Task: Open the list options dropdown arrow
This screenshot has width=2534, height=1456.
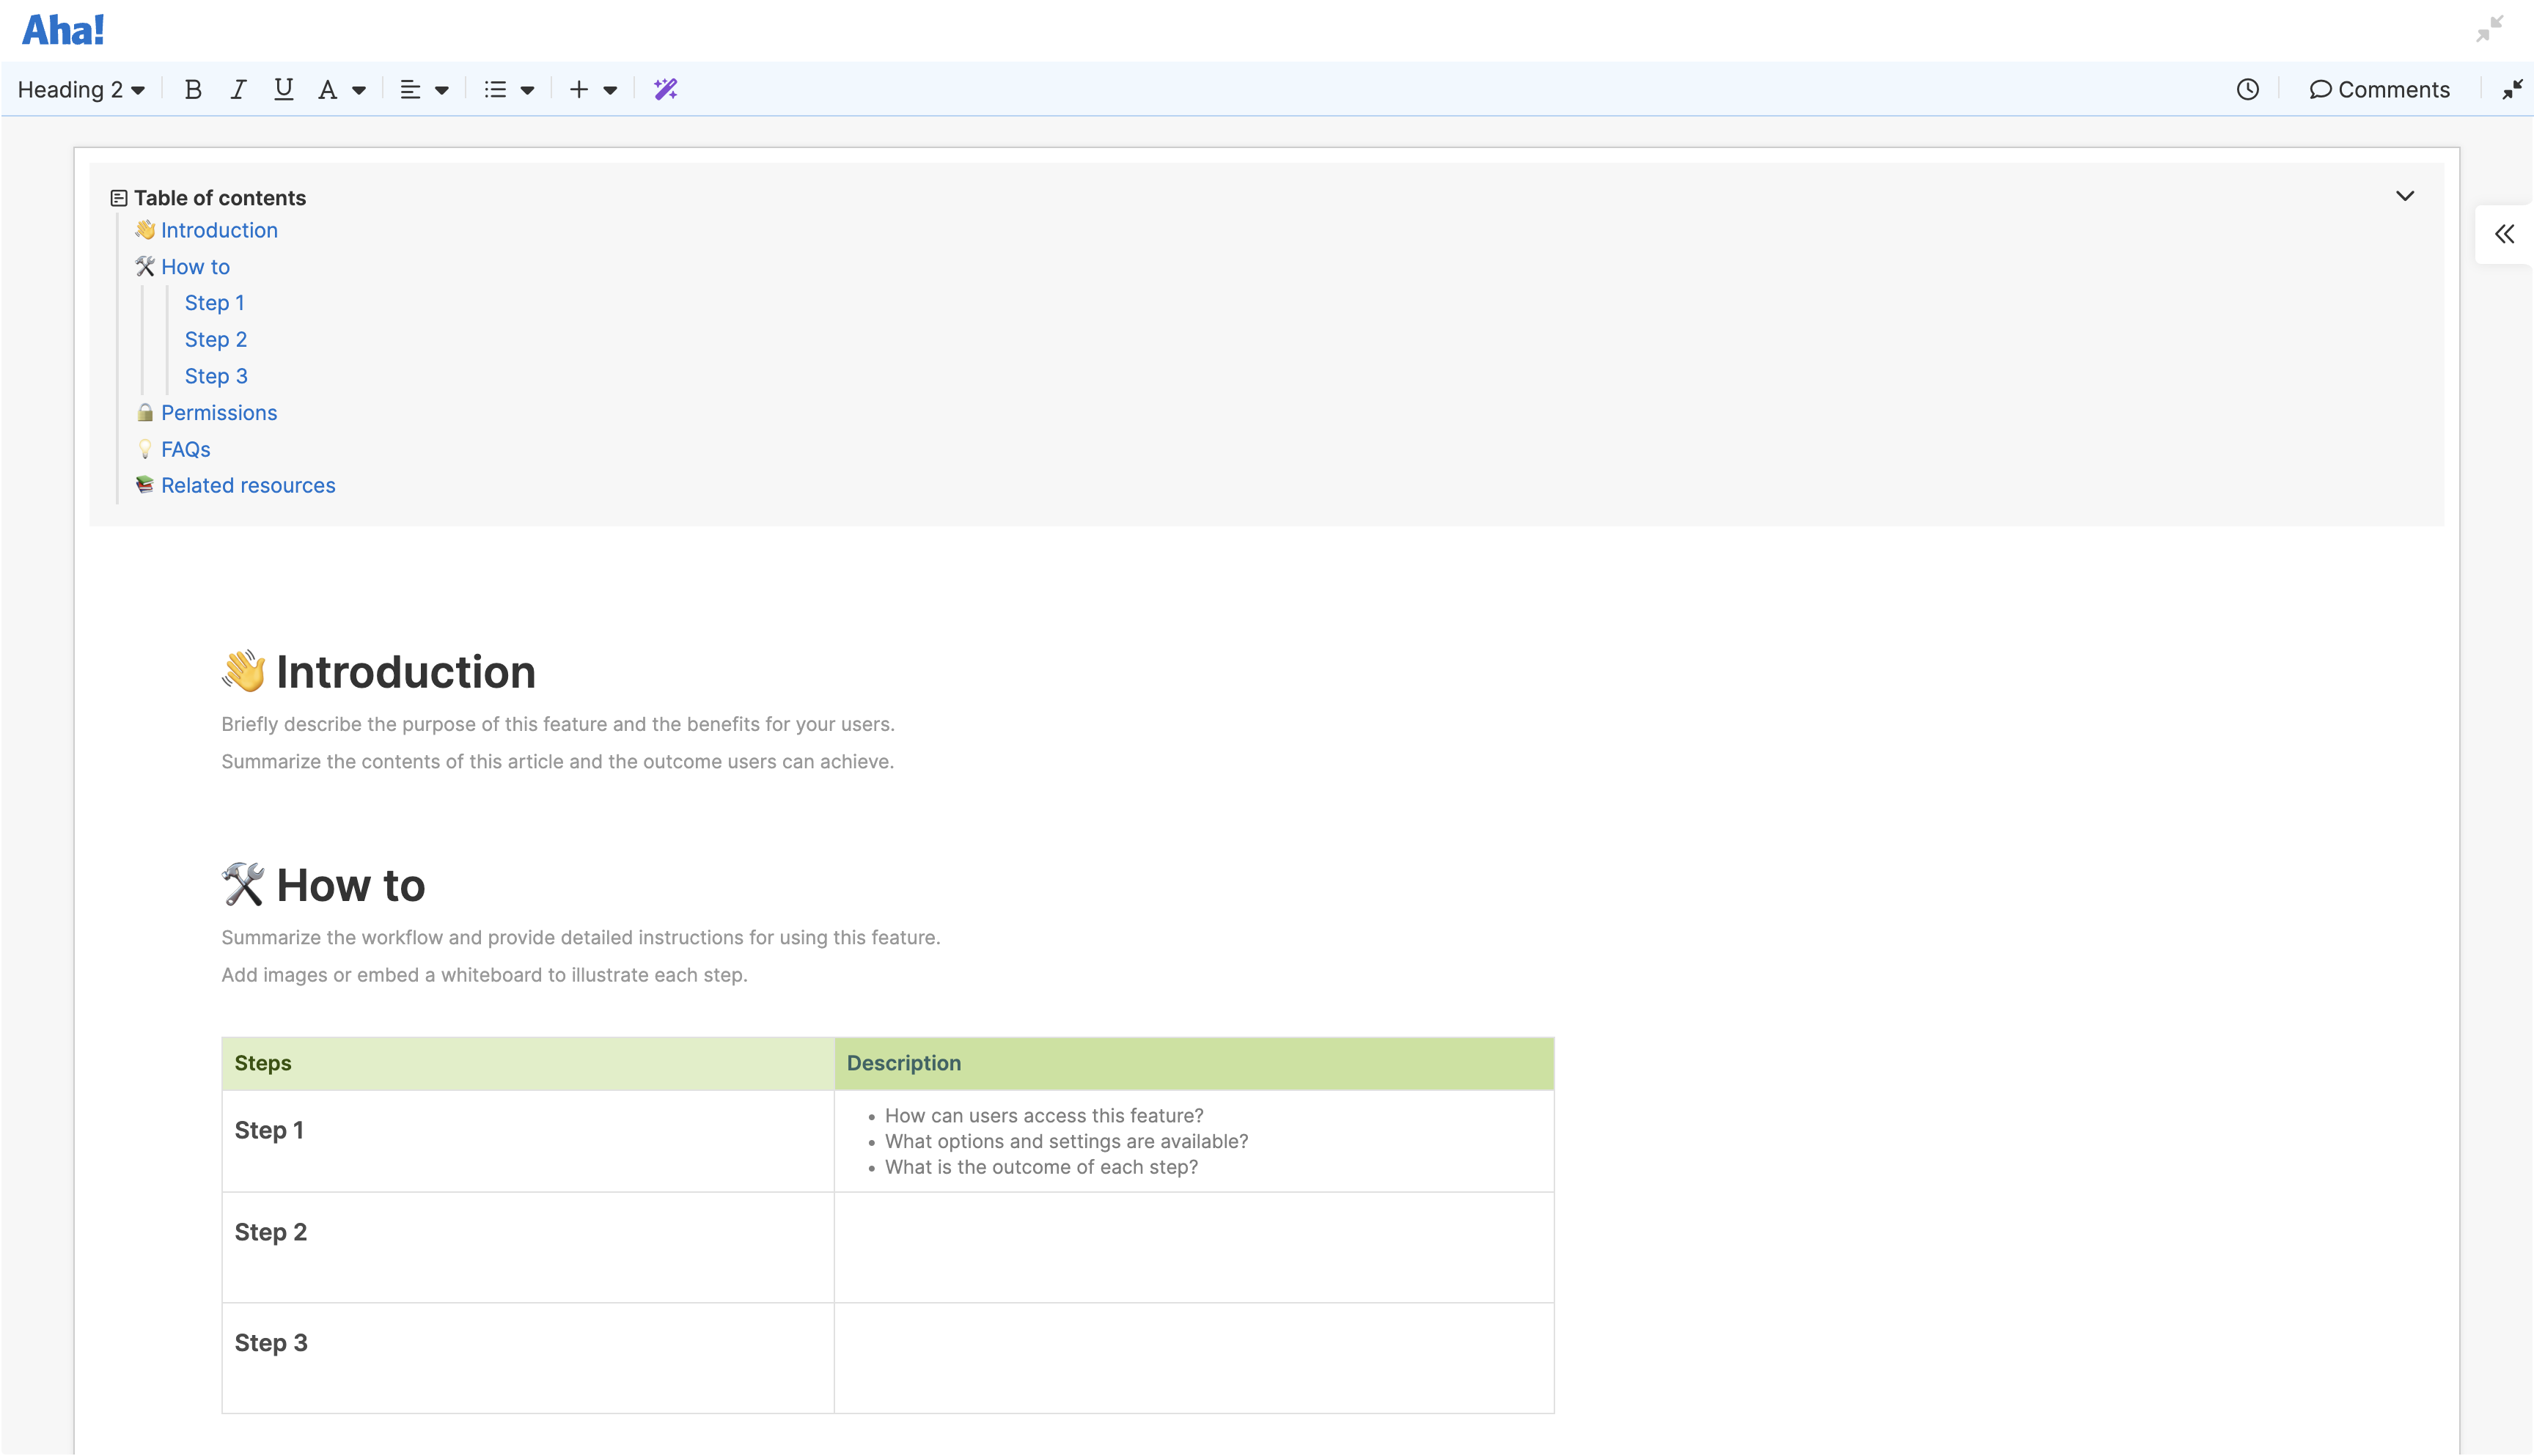Action: click(x=527, y=89)
